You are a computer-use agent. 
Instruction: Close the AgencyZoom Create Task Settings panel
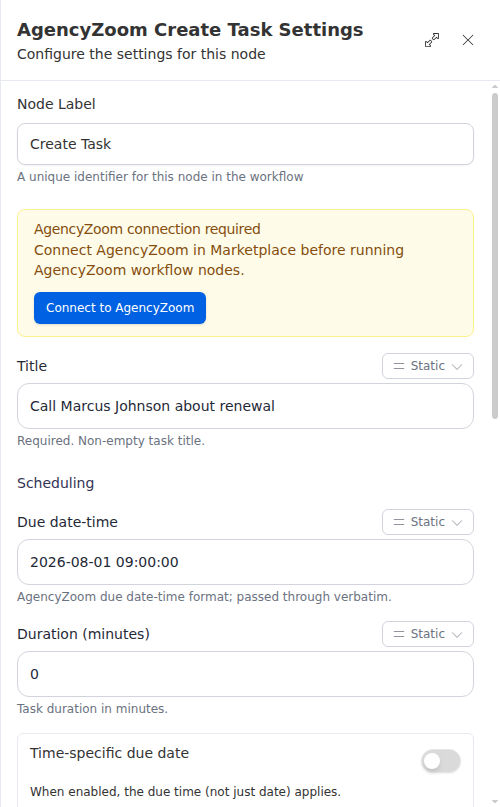[468, 40]
